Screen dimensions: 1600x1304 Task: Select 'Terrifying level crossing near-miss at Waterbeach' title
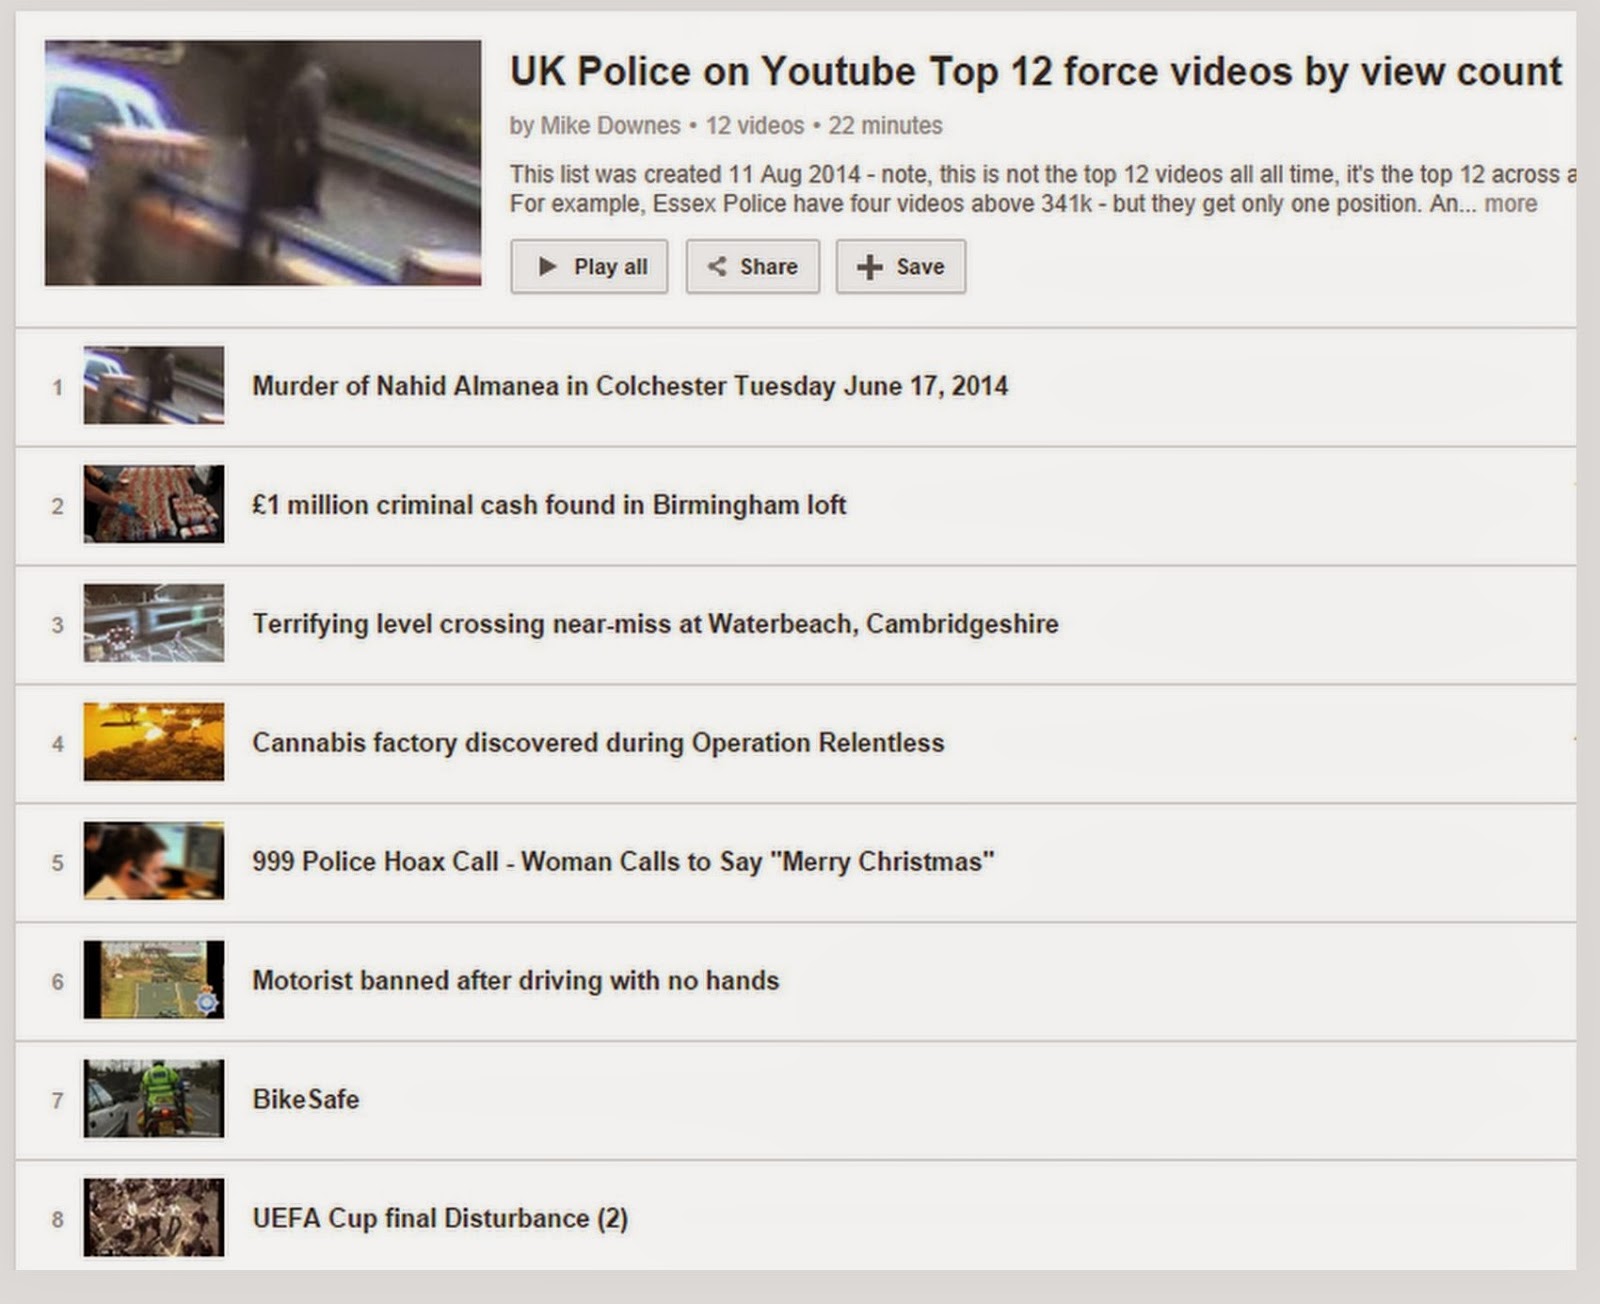(655, 624)
